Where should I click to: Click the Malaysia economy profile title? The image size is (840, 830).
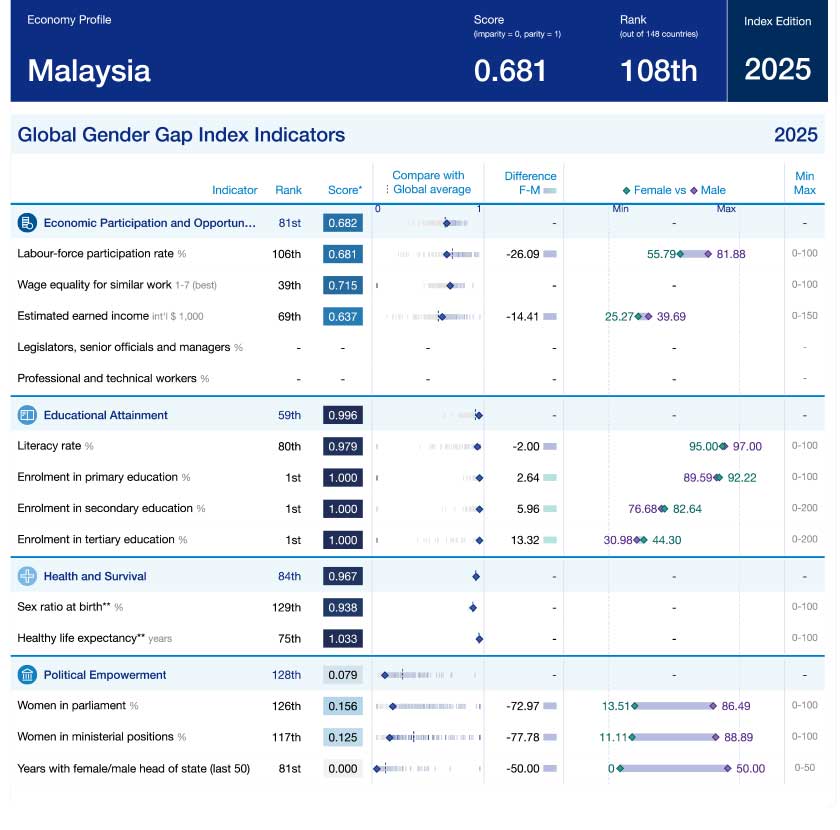pos(89,71)
